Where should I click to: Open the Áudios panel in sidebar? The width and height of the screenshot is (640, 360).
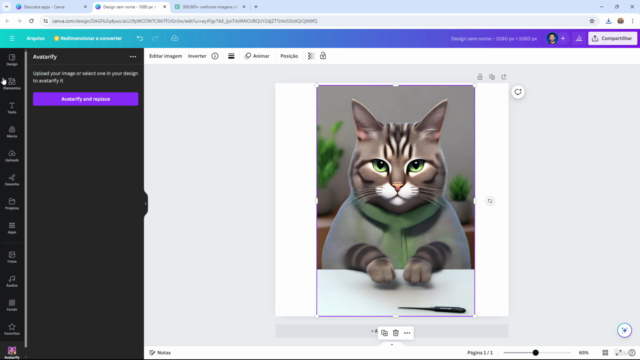point(12,281)
